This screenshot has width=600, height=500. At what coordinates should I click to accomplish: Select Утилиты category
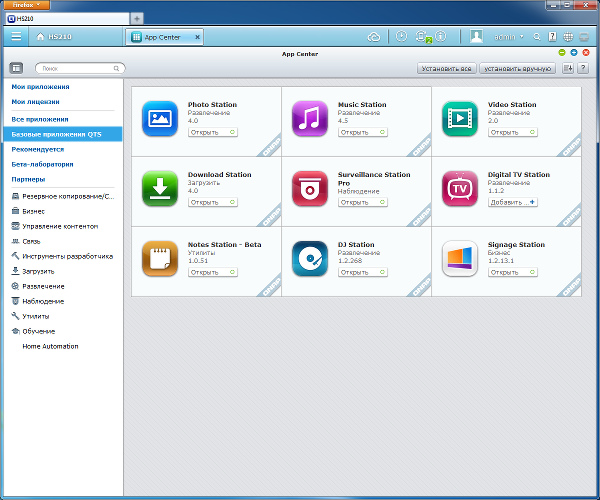coord(30,316)
